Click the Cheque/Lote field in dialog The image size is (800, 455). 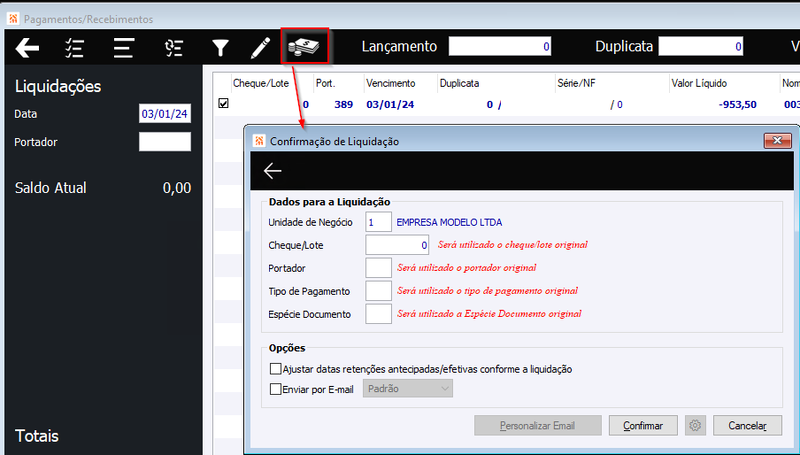[x=397, y=245]
